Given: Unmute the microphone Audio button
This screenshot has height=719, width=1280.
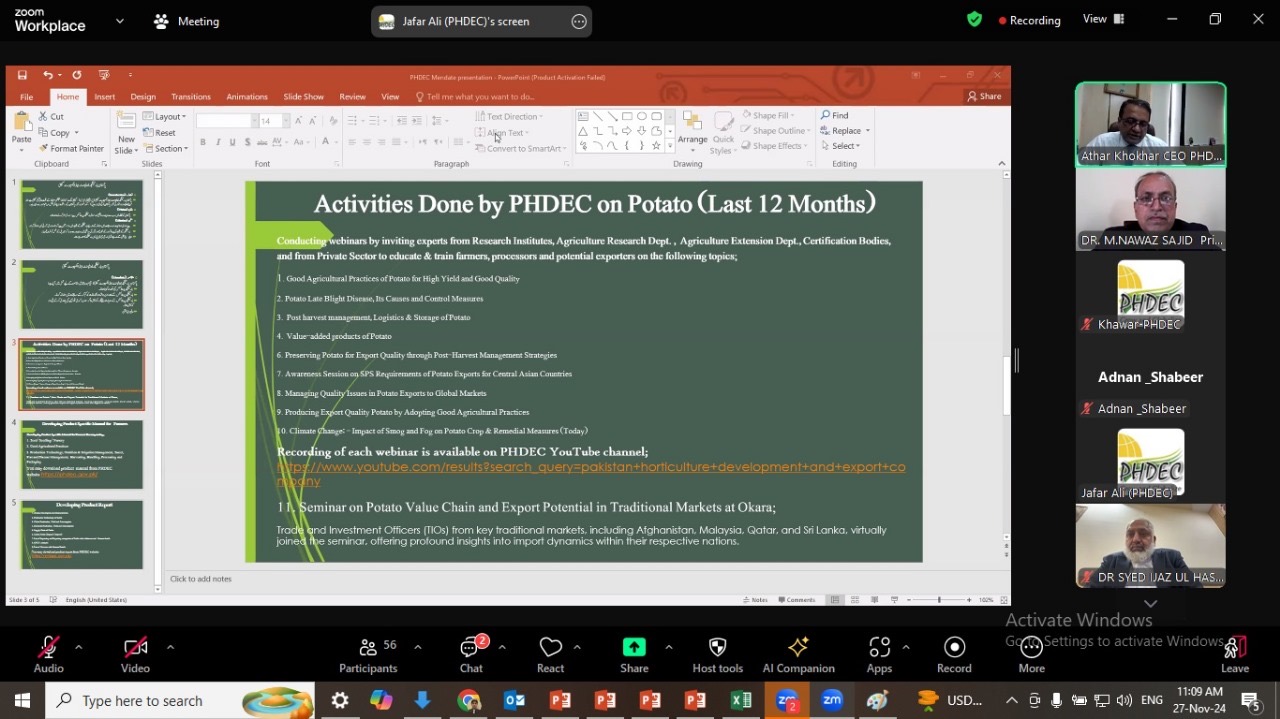Looking at the screenshot, I should [x=48, y=655].
